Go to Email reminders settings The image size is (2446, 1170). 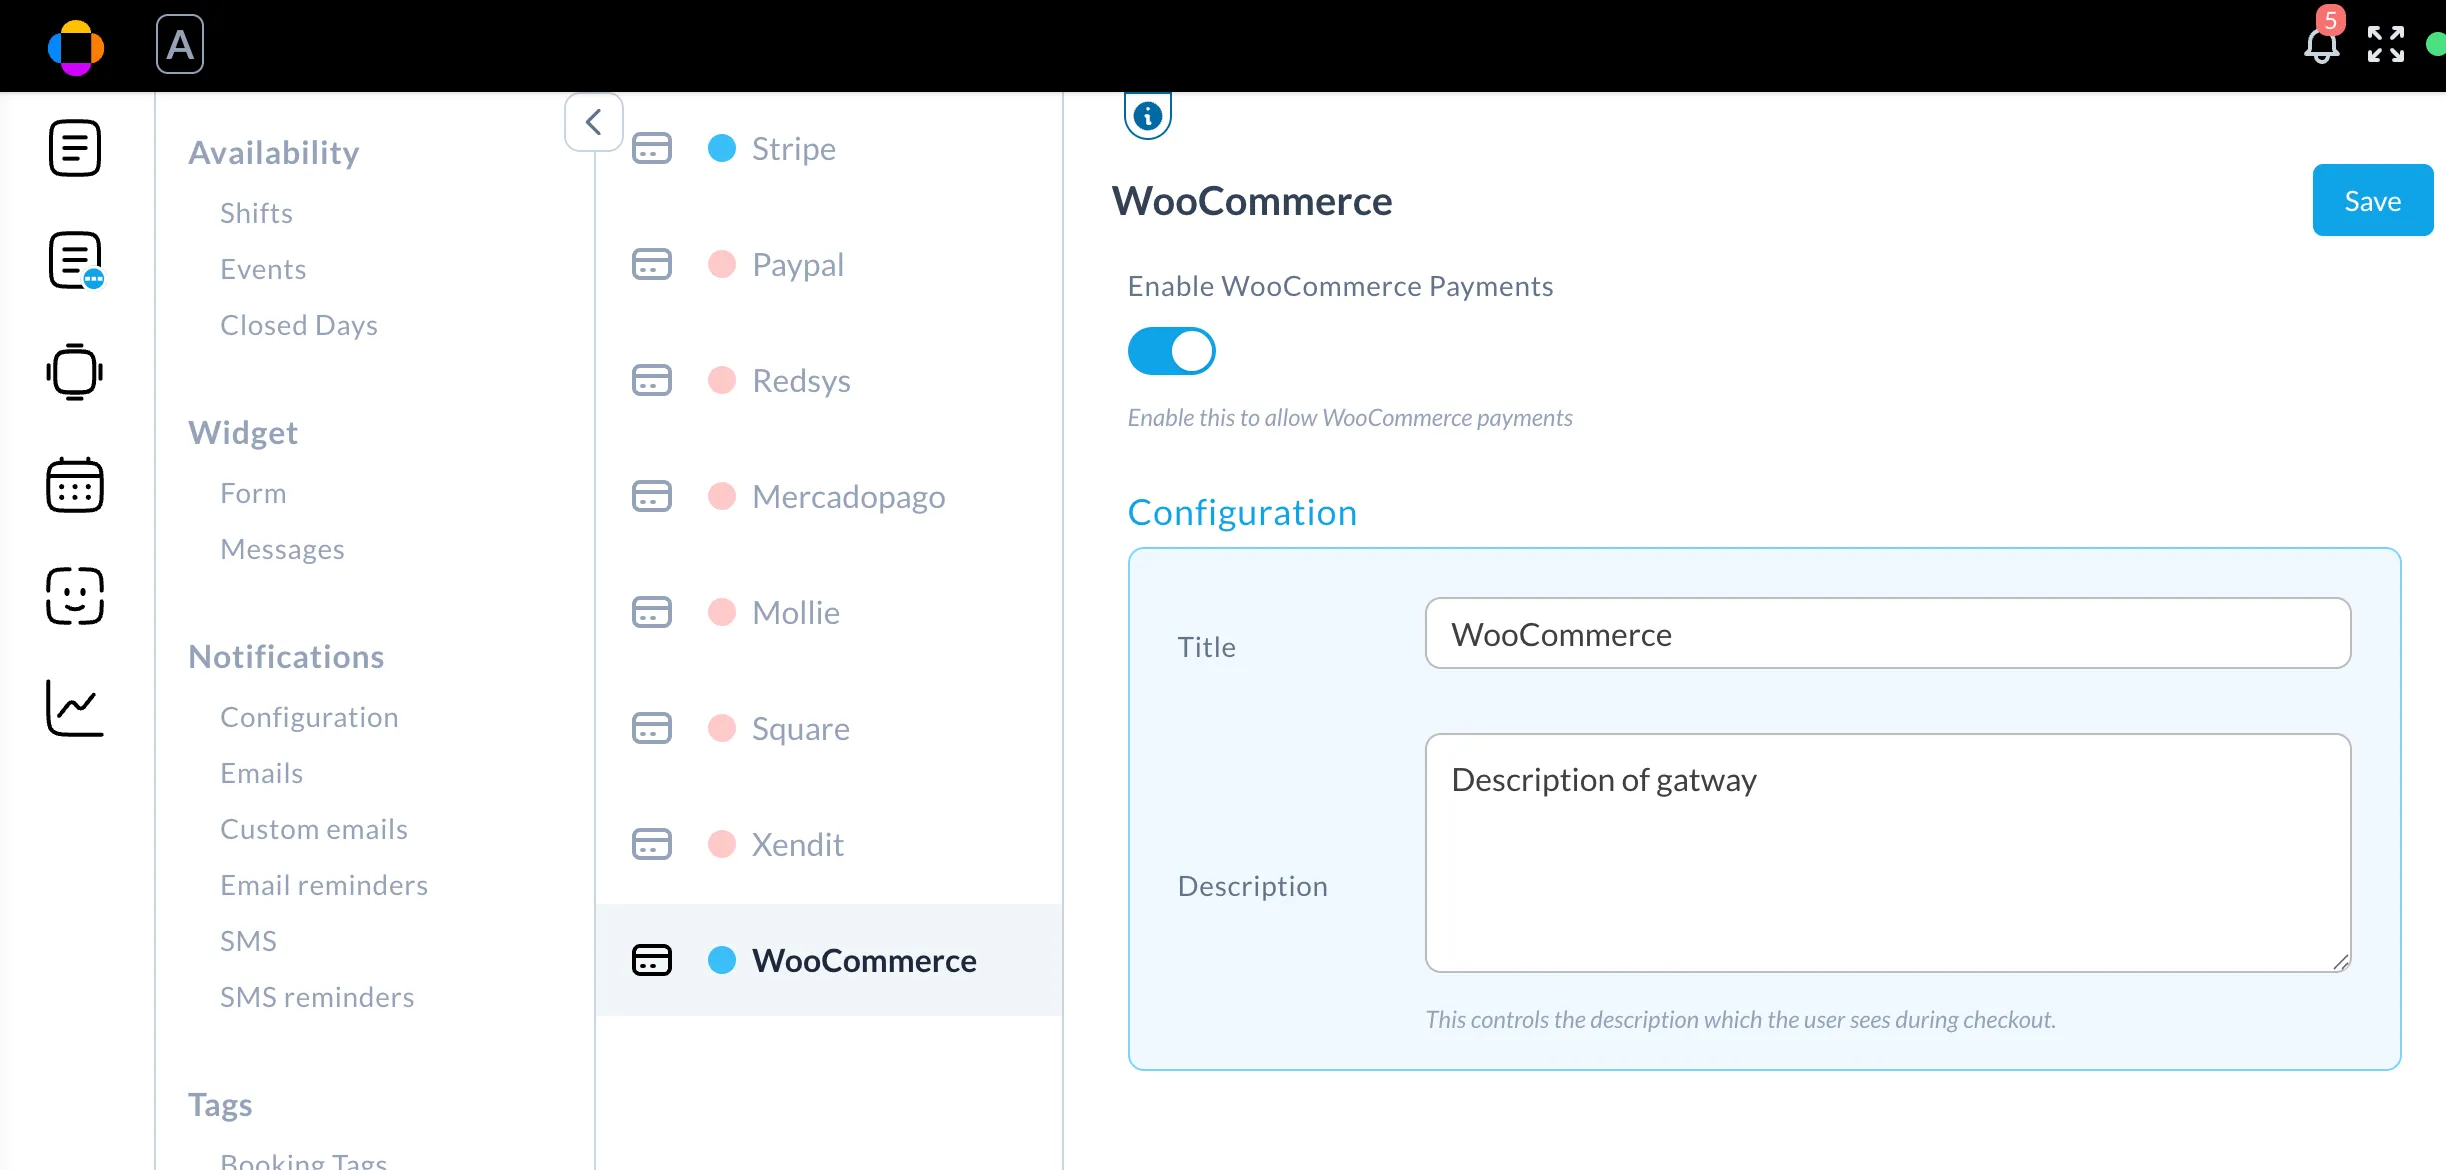[323, 885]
